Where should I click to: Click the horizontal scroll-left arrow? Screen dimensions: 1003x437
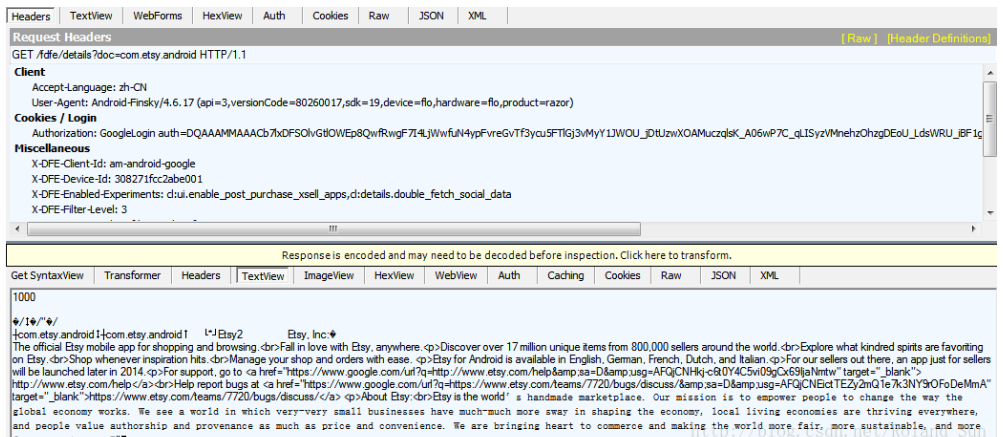click(x=17, y=228)
